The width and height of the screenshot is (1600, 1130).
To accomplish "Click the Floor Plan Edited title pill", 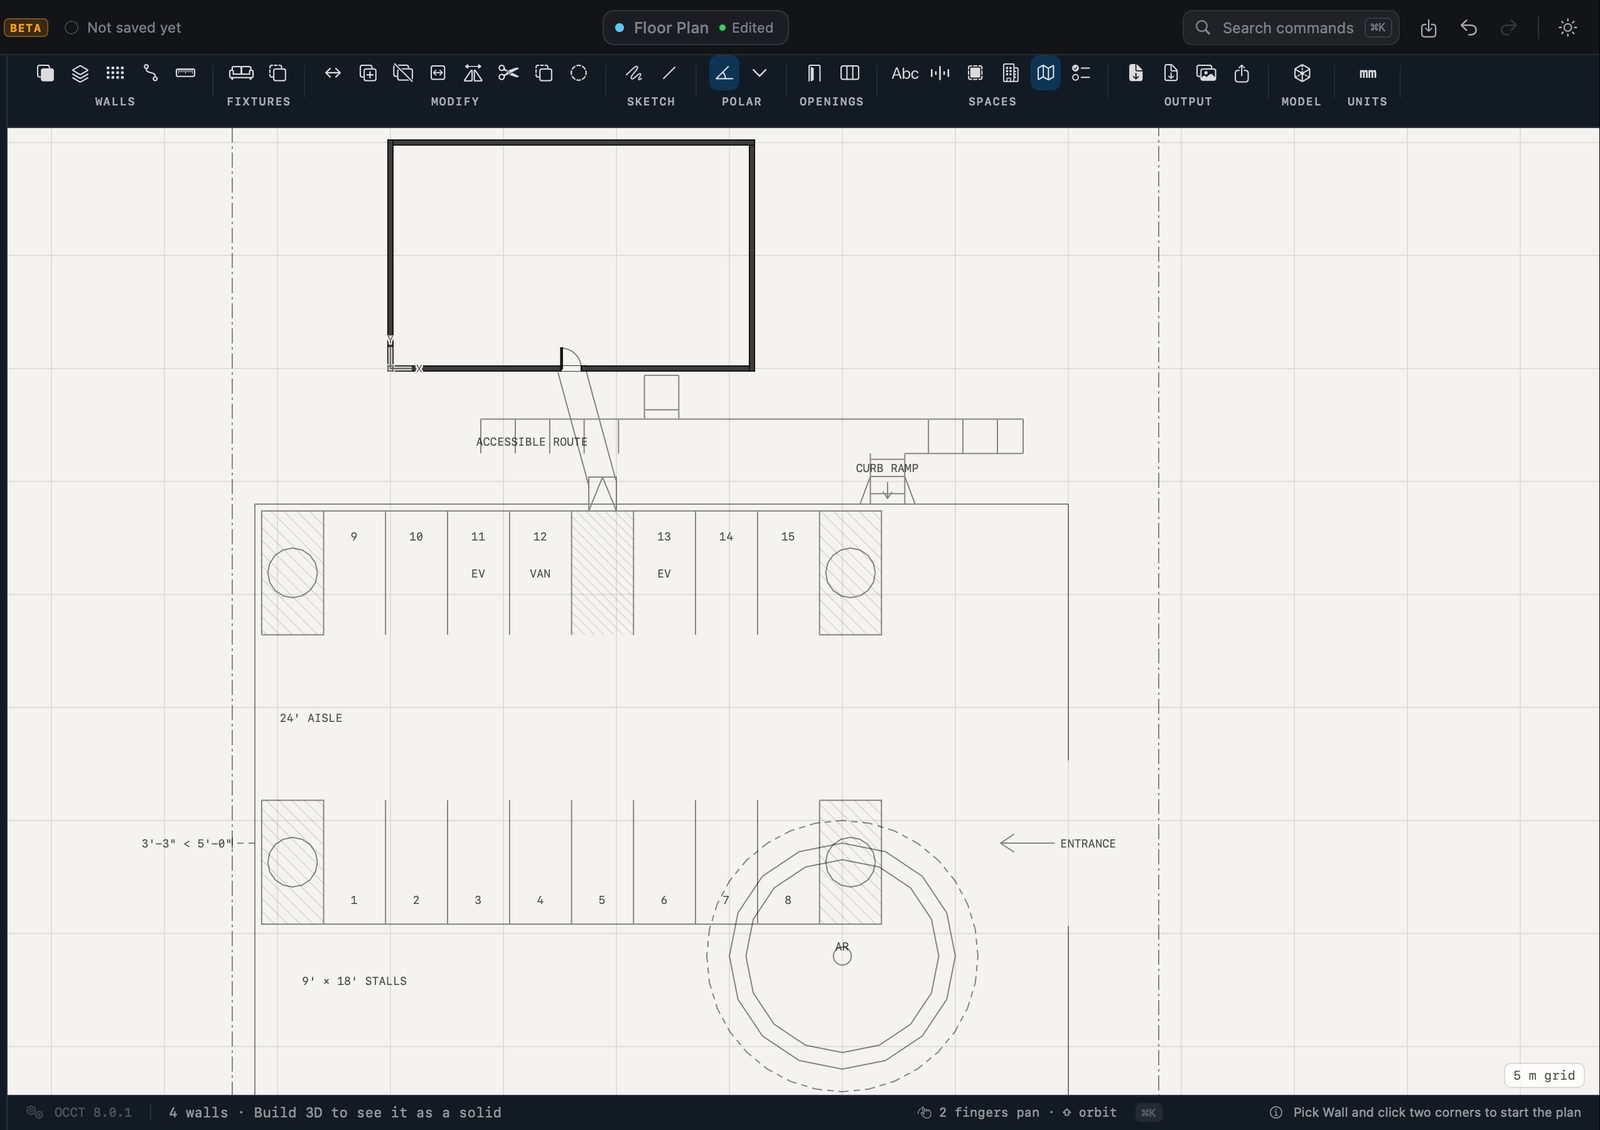I will (x=695, y=28).
